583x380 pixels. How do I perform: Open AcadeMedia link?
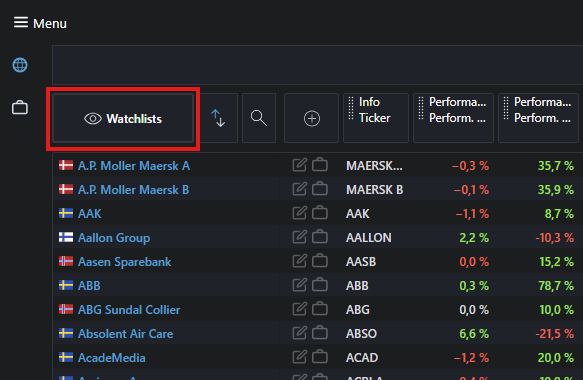click(112, 358)
